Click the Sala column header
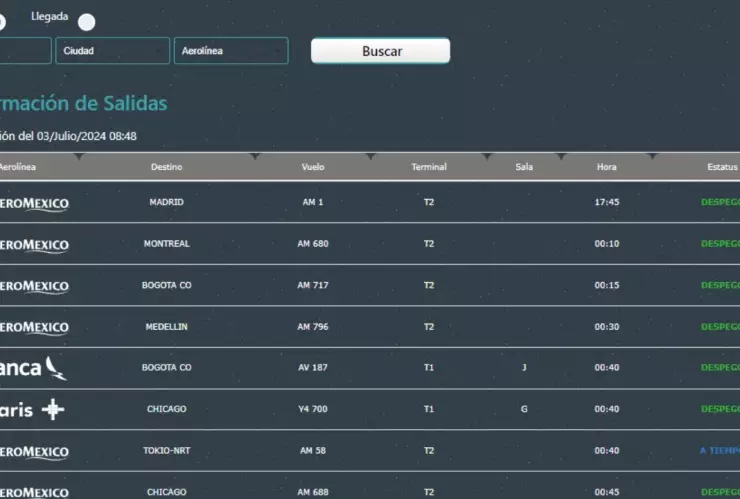 (x=524, y=167)
